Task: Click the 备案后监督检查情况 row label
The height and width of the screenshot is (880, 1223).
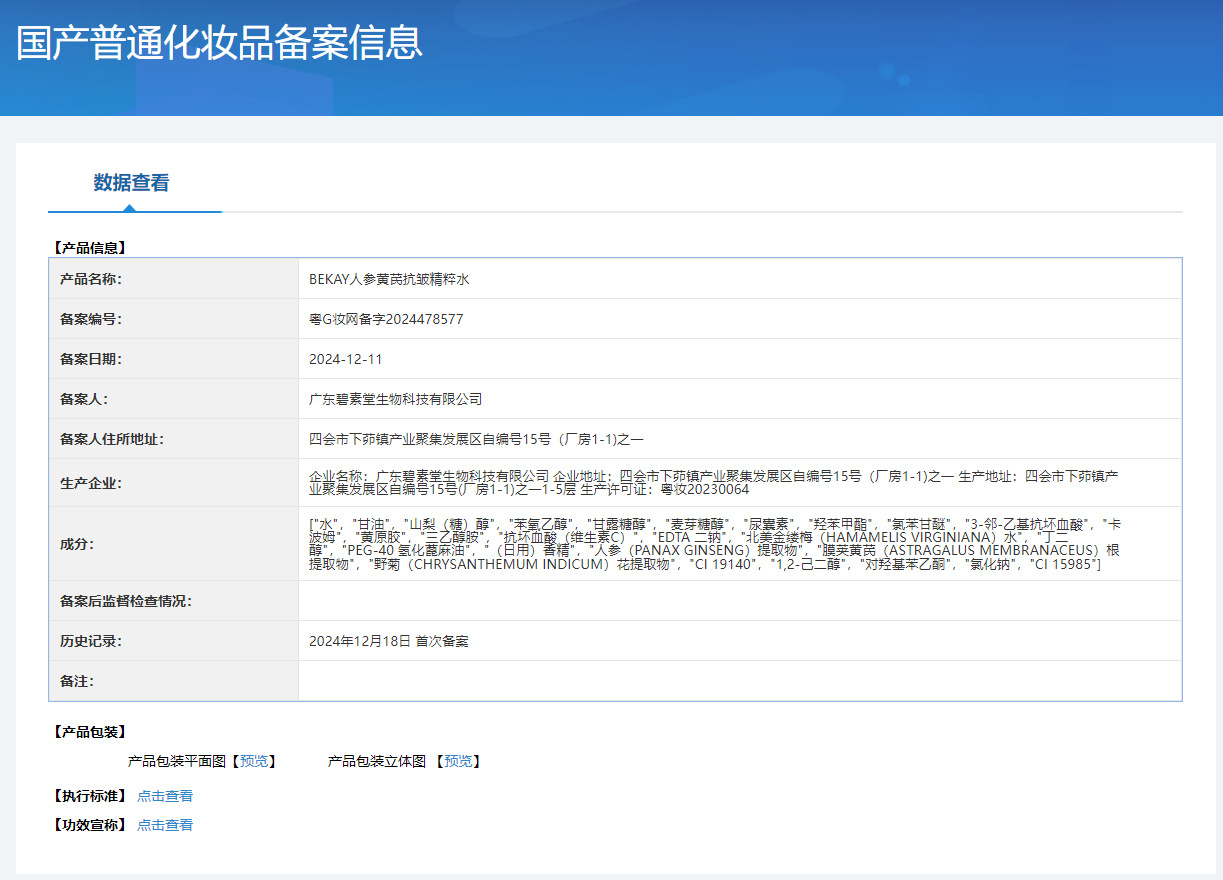Action: 126,601
